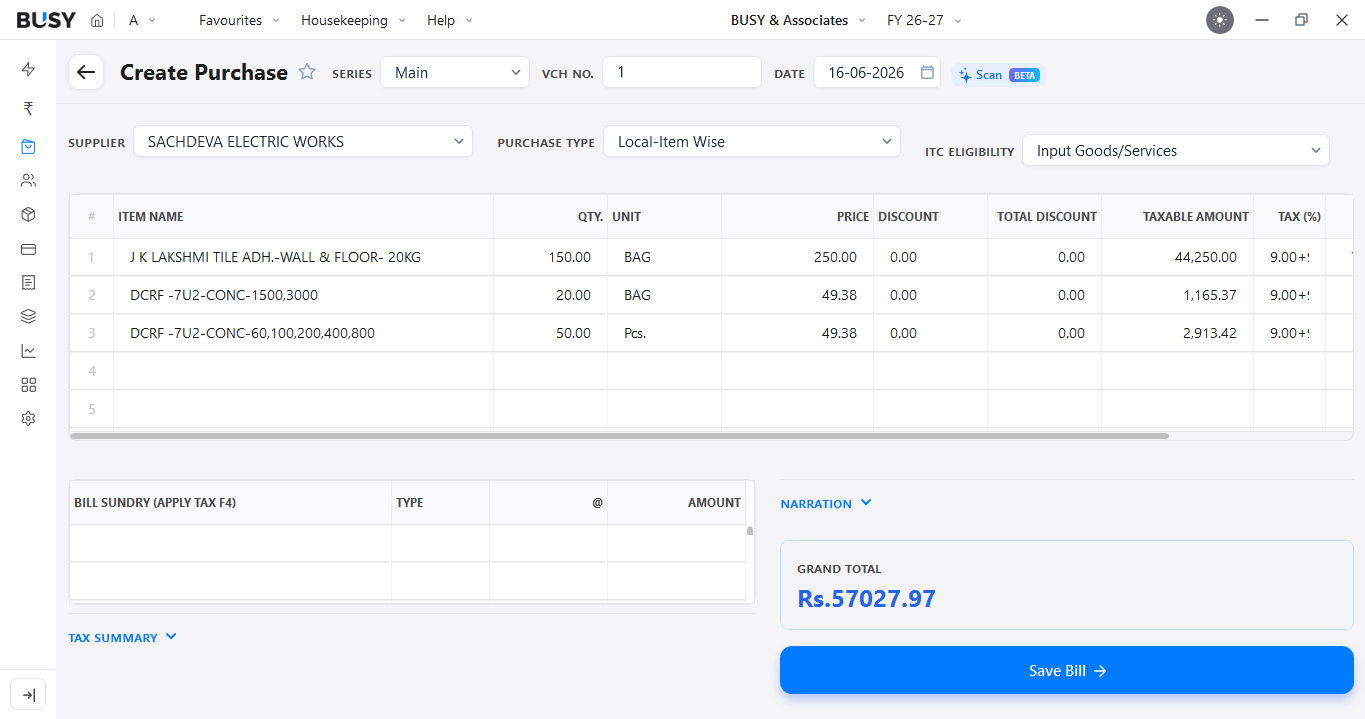Screen dimensions: 1365x719
Task: Open the calendar picker in date field
Action: coord(927,72)
